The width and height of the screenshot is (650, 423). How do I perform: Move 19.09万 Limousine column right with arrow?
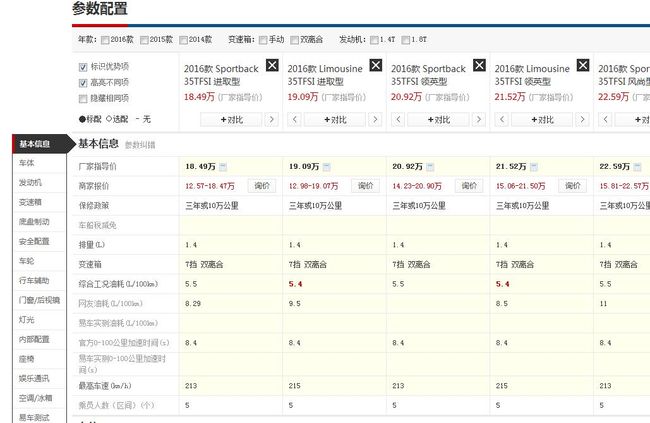click(x=375, y=119)
